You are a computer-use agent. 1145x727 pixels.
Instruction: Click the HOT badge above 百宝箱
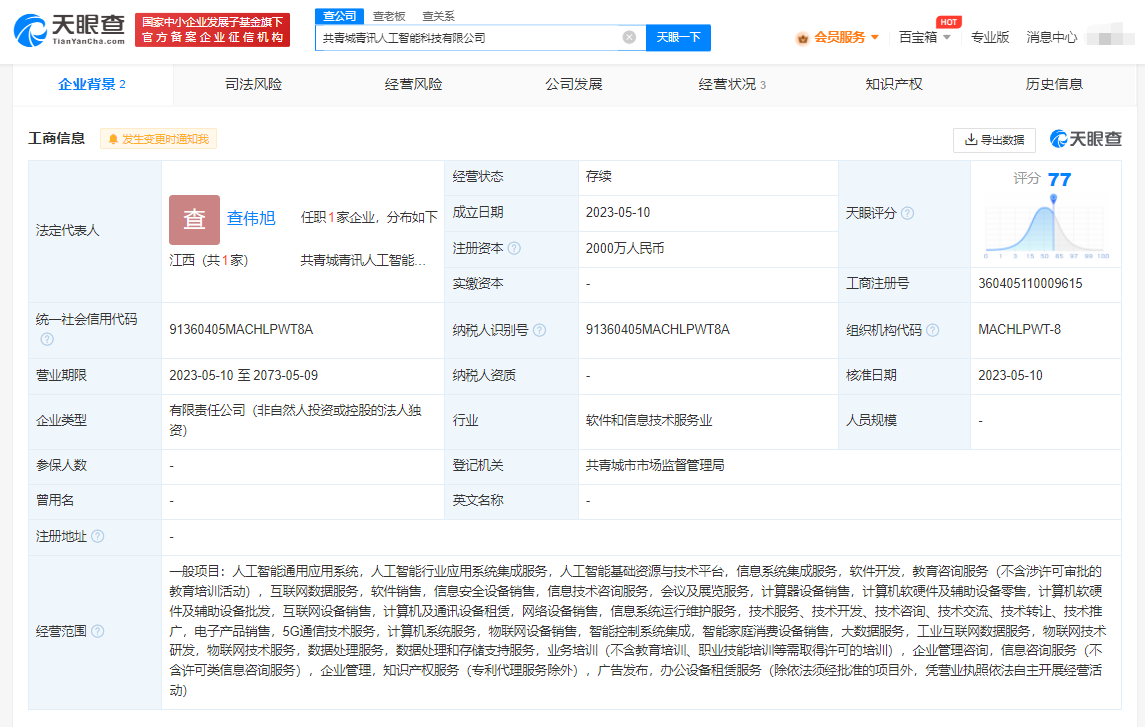pyautogui.click(x=948, y=22)
